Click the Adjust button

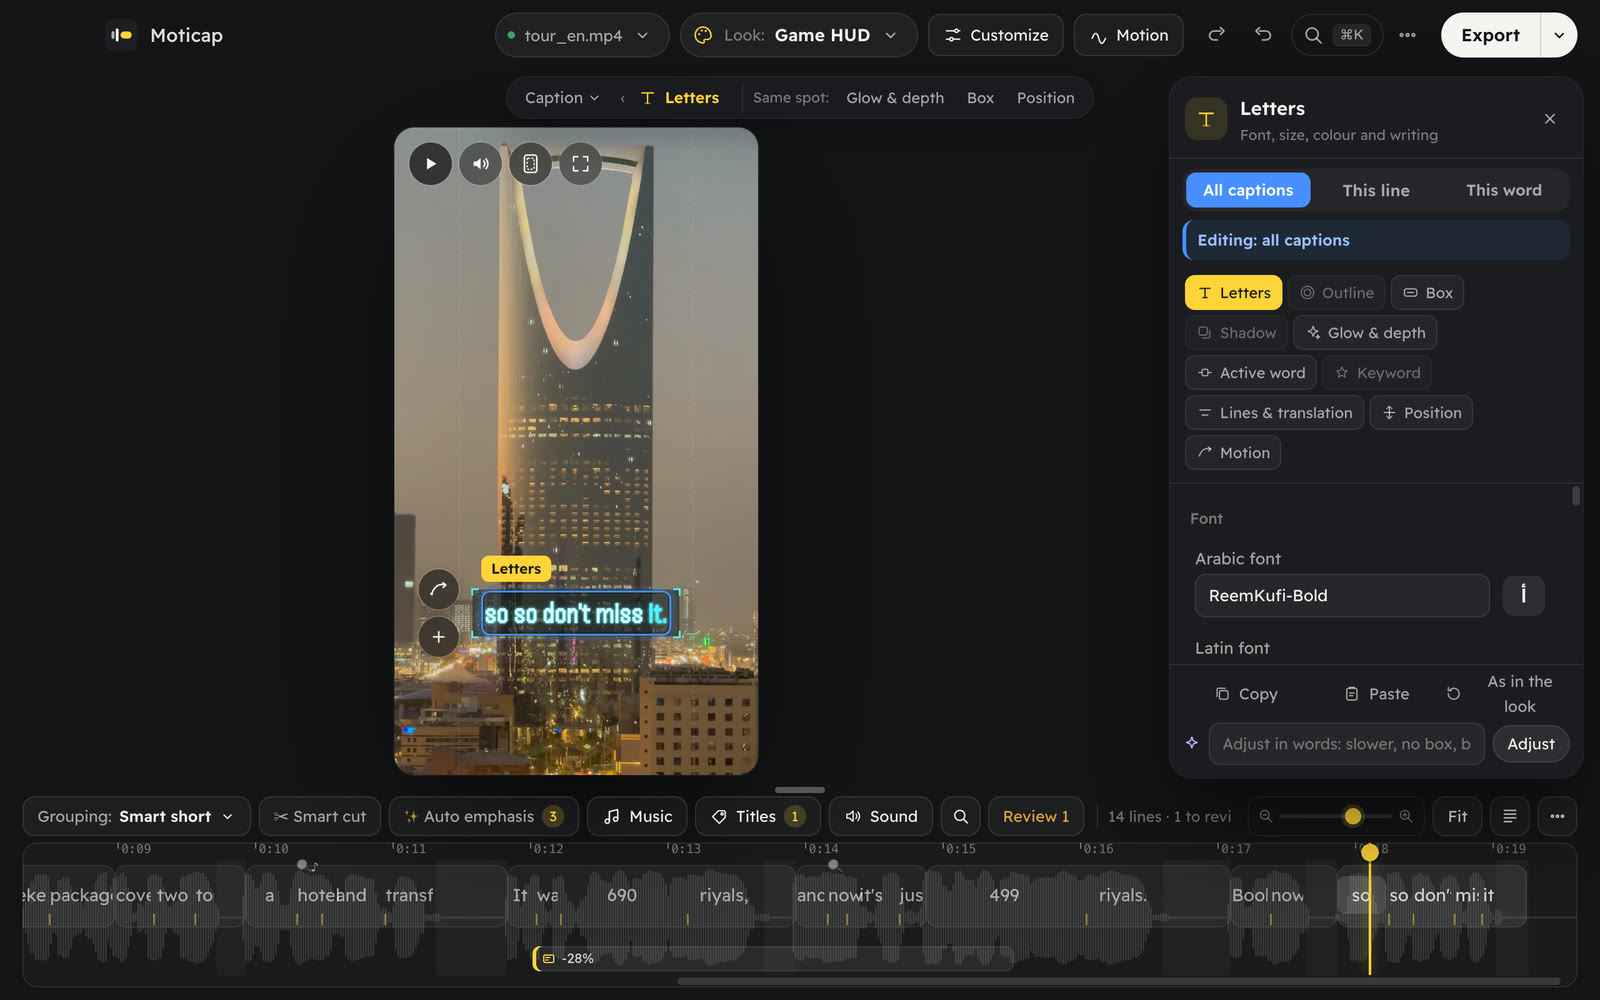click(1530, 744)
